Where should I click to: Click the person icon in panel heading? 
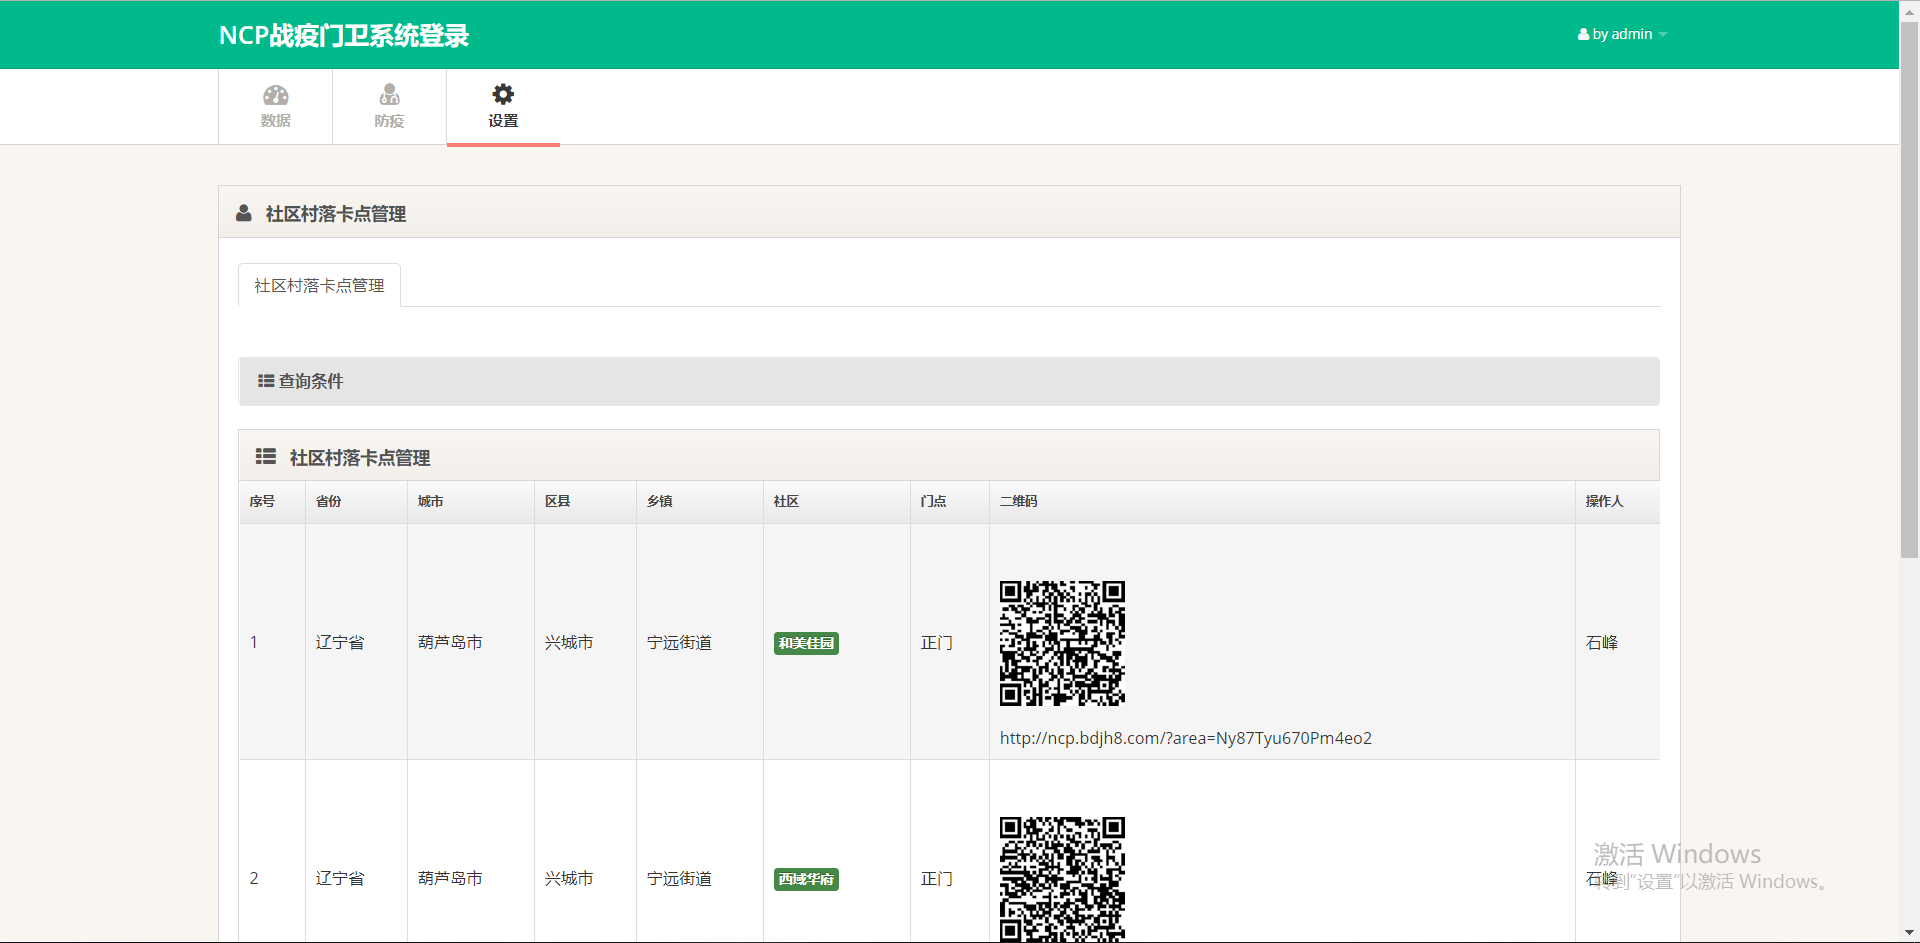(x=244, y=213)
